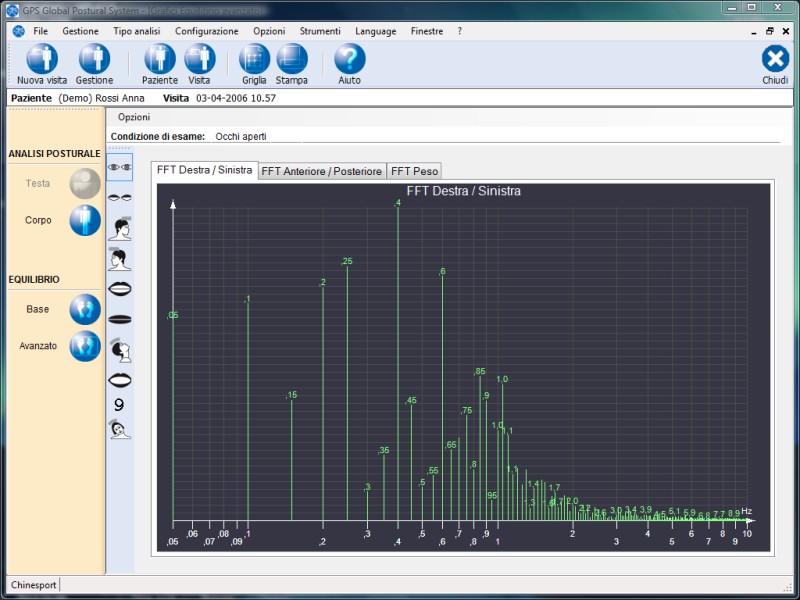Open the Paziente toolbar icon
This screenshot has height=600, width=800.
(x=160, y=60)
